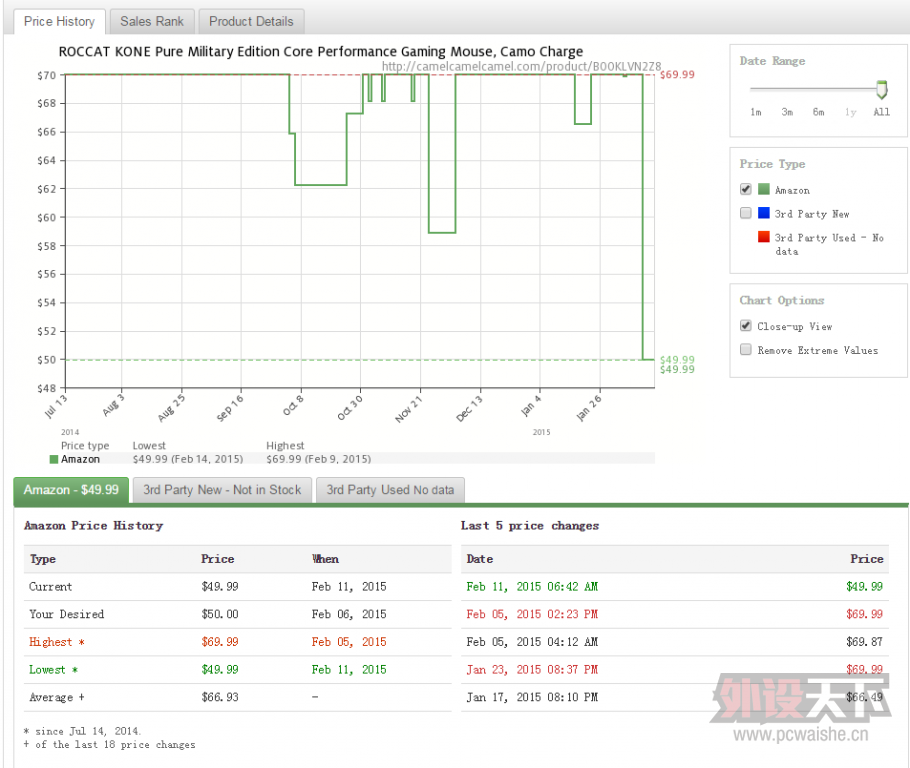Set date range to All
The image size is (910, 768).
pyautogui.click(x=882, y=112)
